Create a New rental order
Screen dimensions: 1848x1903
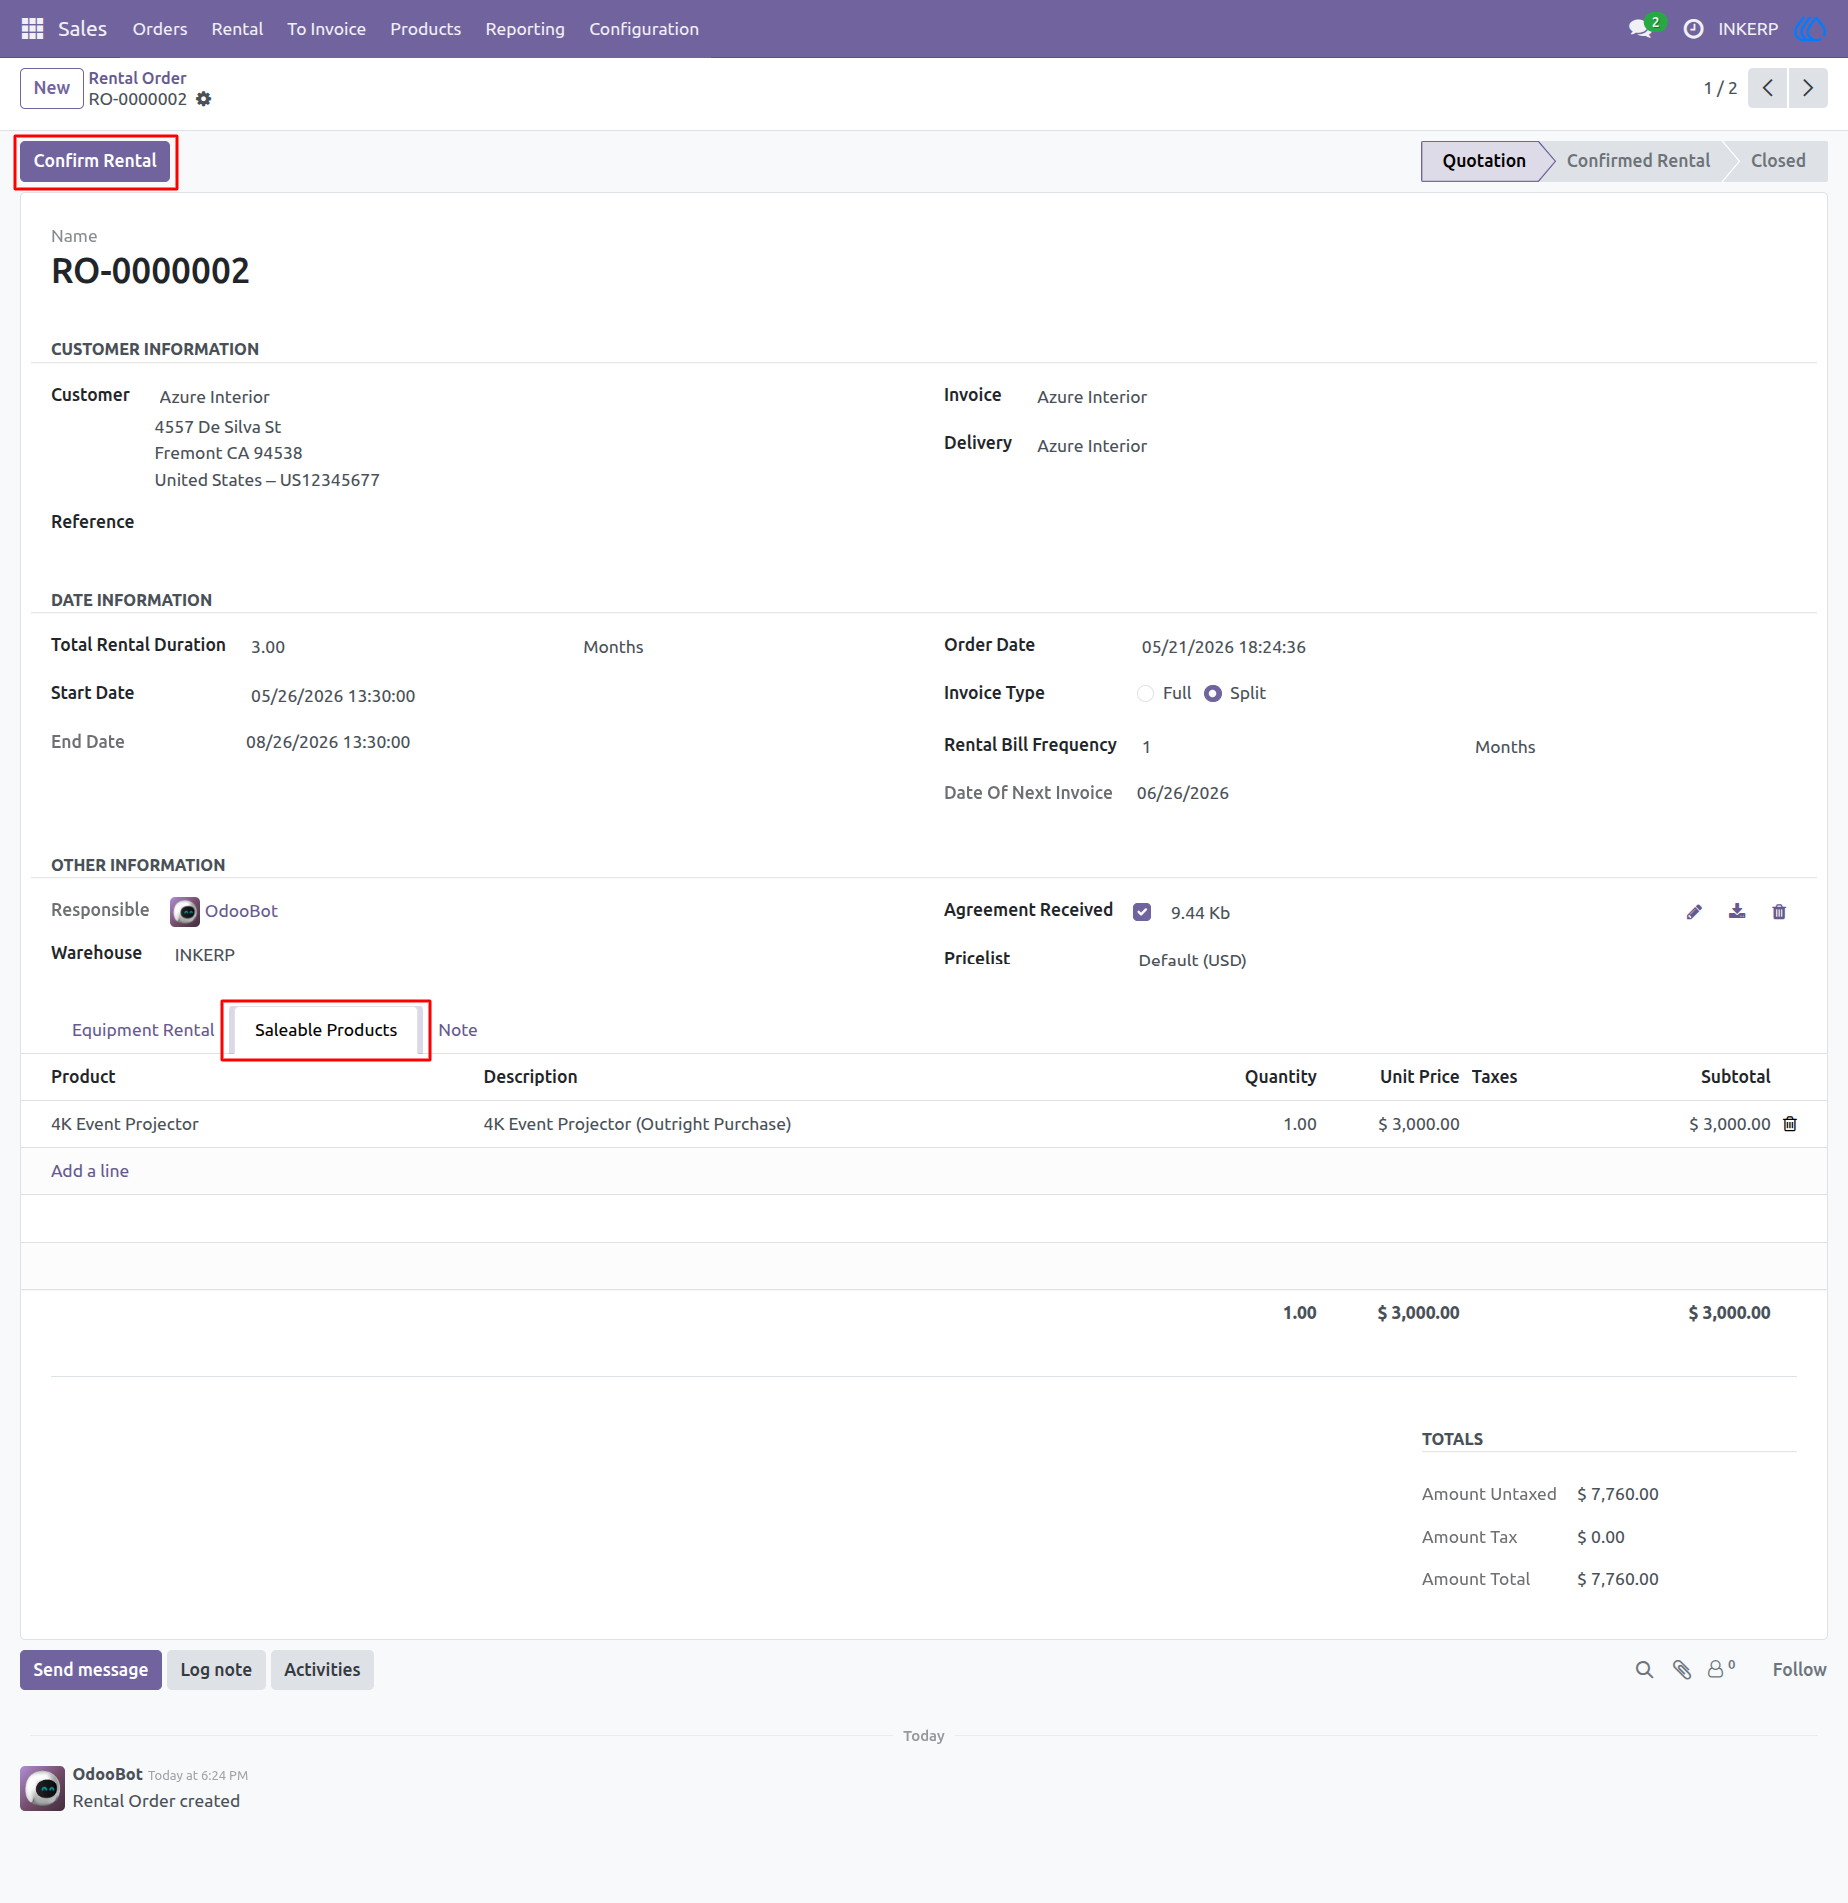[52, 88]
